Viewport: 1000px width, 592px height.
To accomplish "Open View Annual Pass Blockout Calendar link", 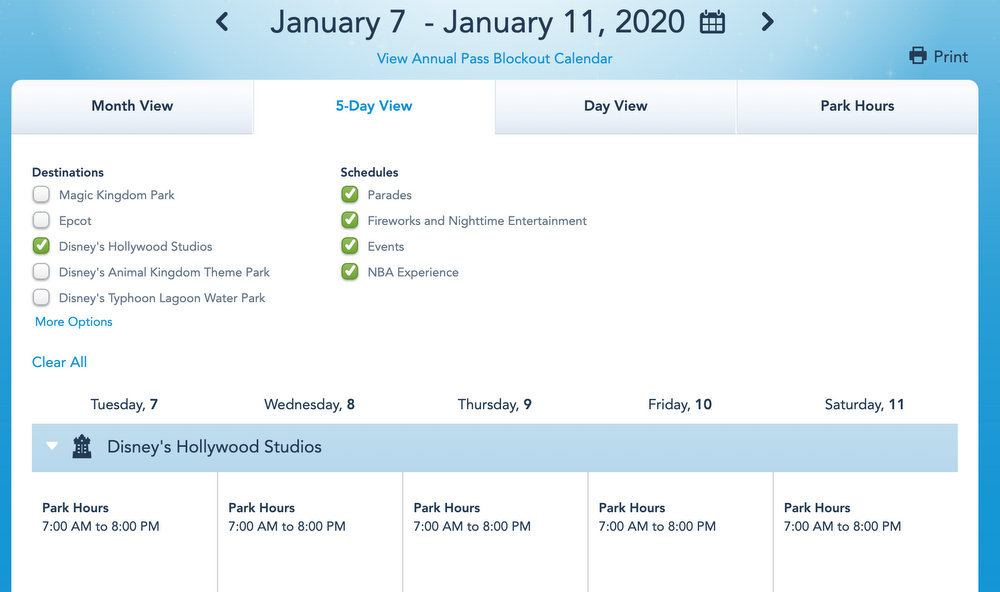I will click(x=494, y=59).
